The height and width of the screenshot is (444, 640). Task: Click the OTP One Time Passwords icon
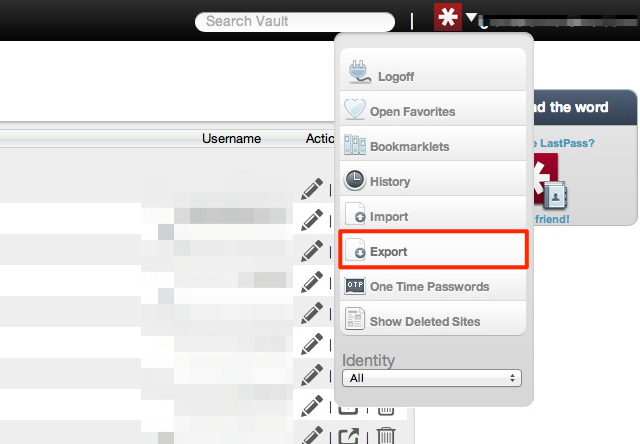point(355,286)
